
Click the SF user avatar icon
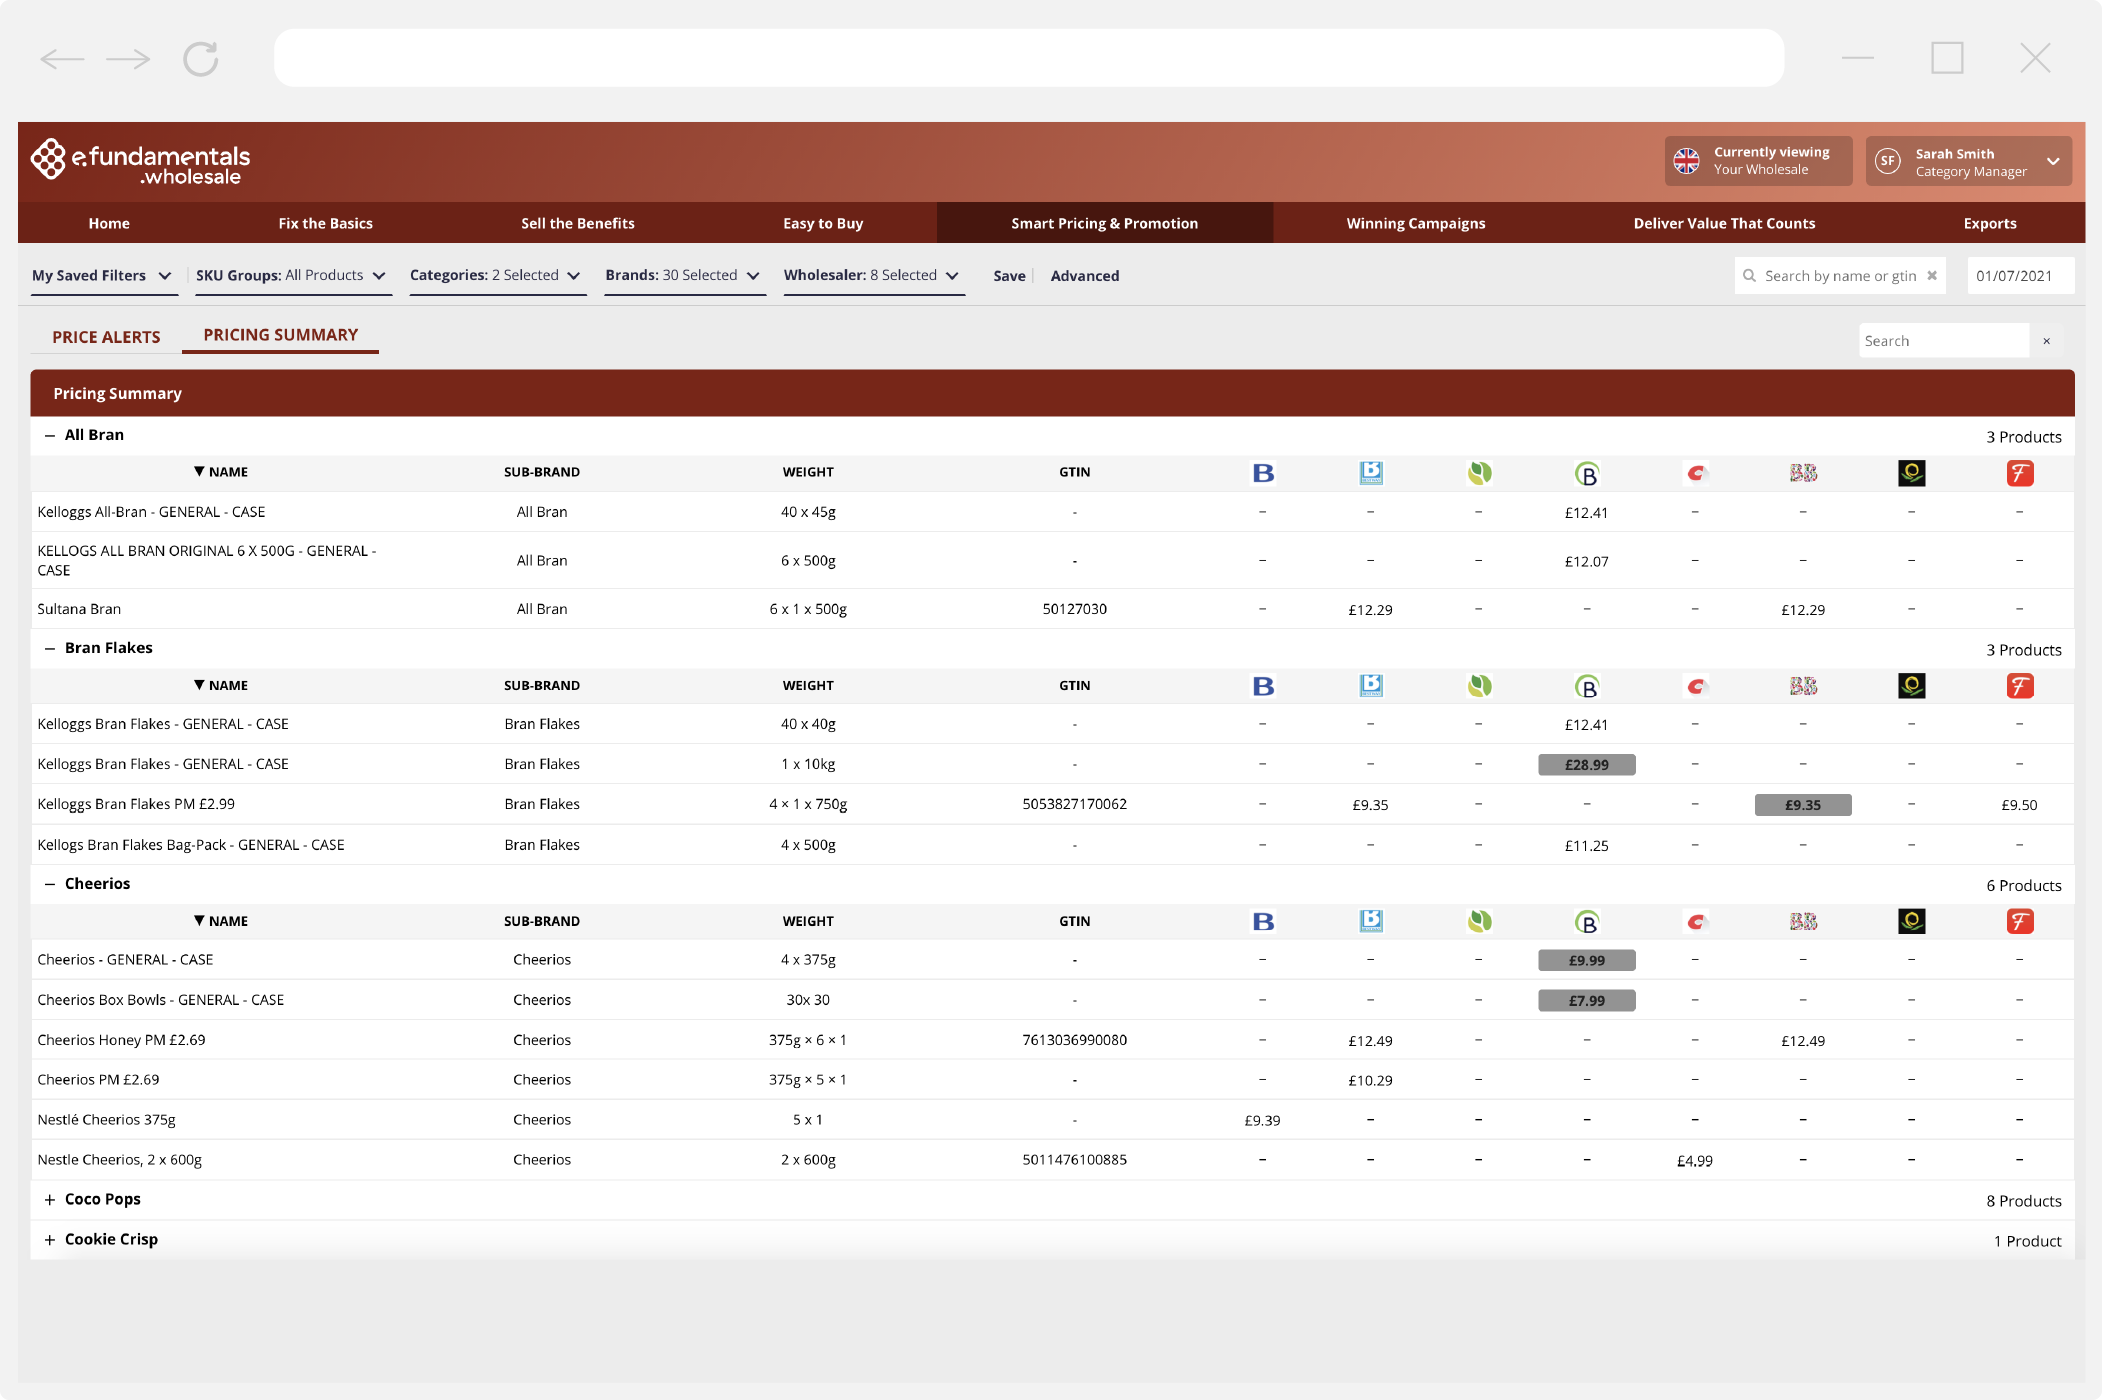coord(1888,161)
